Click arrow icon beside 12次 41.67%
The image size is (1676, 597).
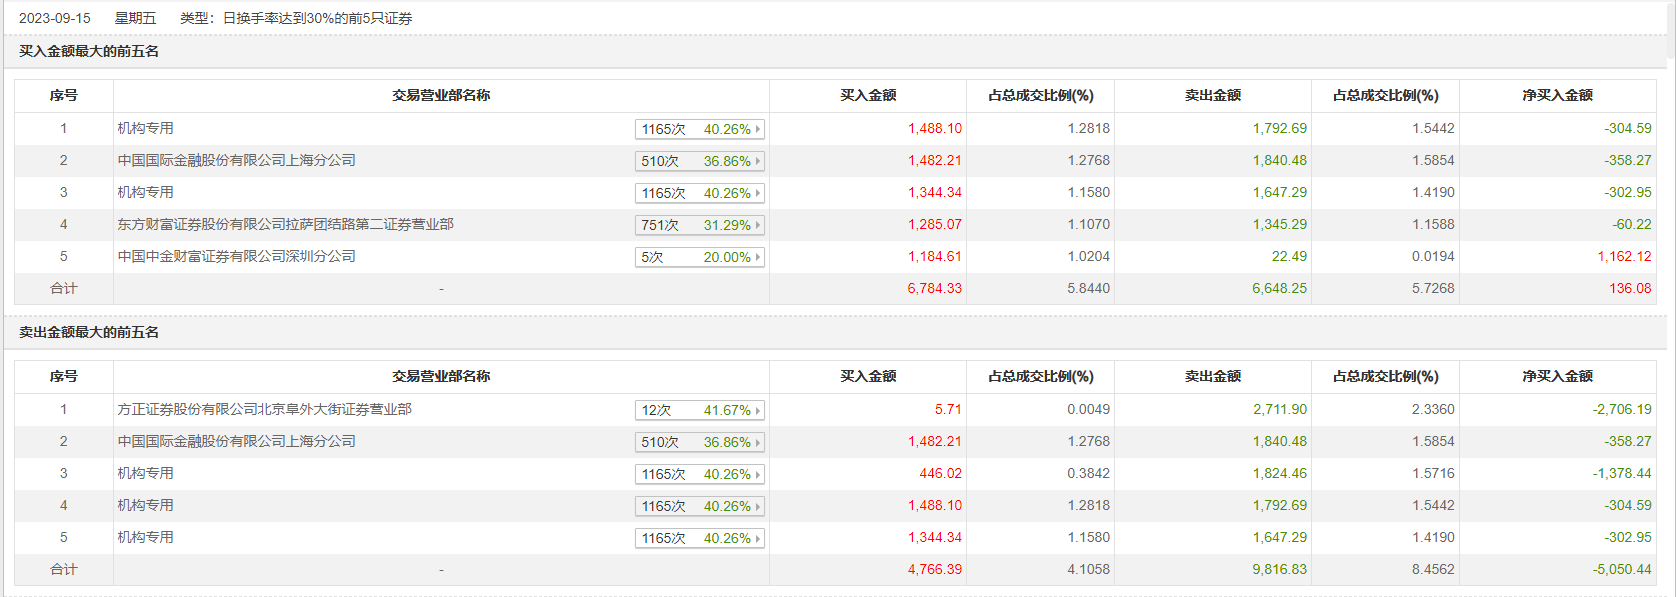pyautogui.click(x=758, y=410)
